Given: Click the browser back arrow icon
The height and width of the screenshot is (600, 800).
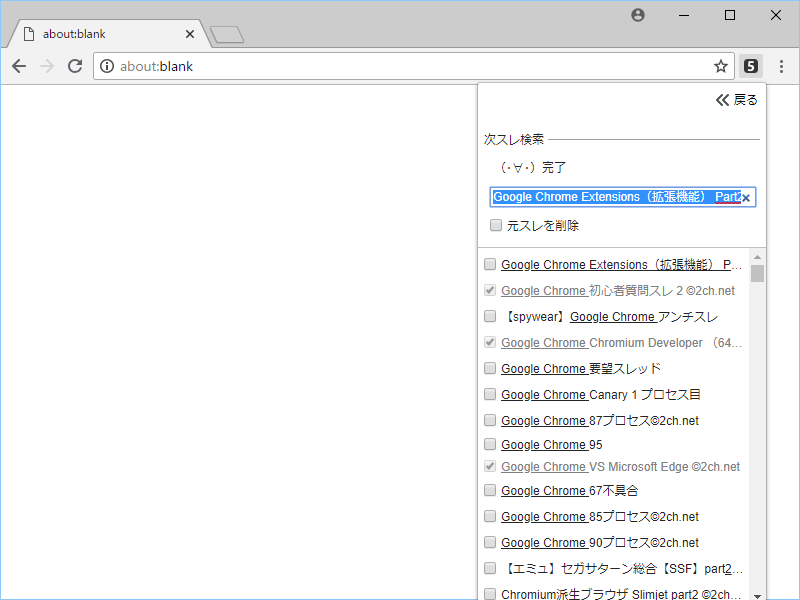Looking at the screenshot, I should (19, 66).
